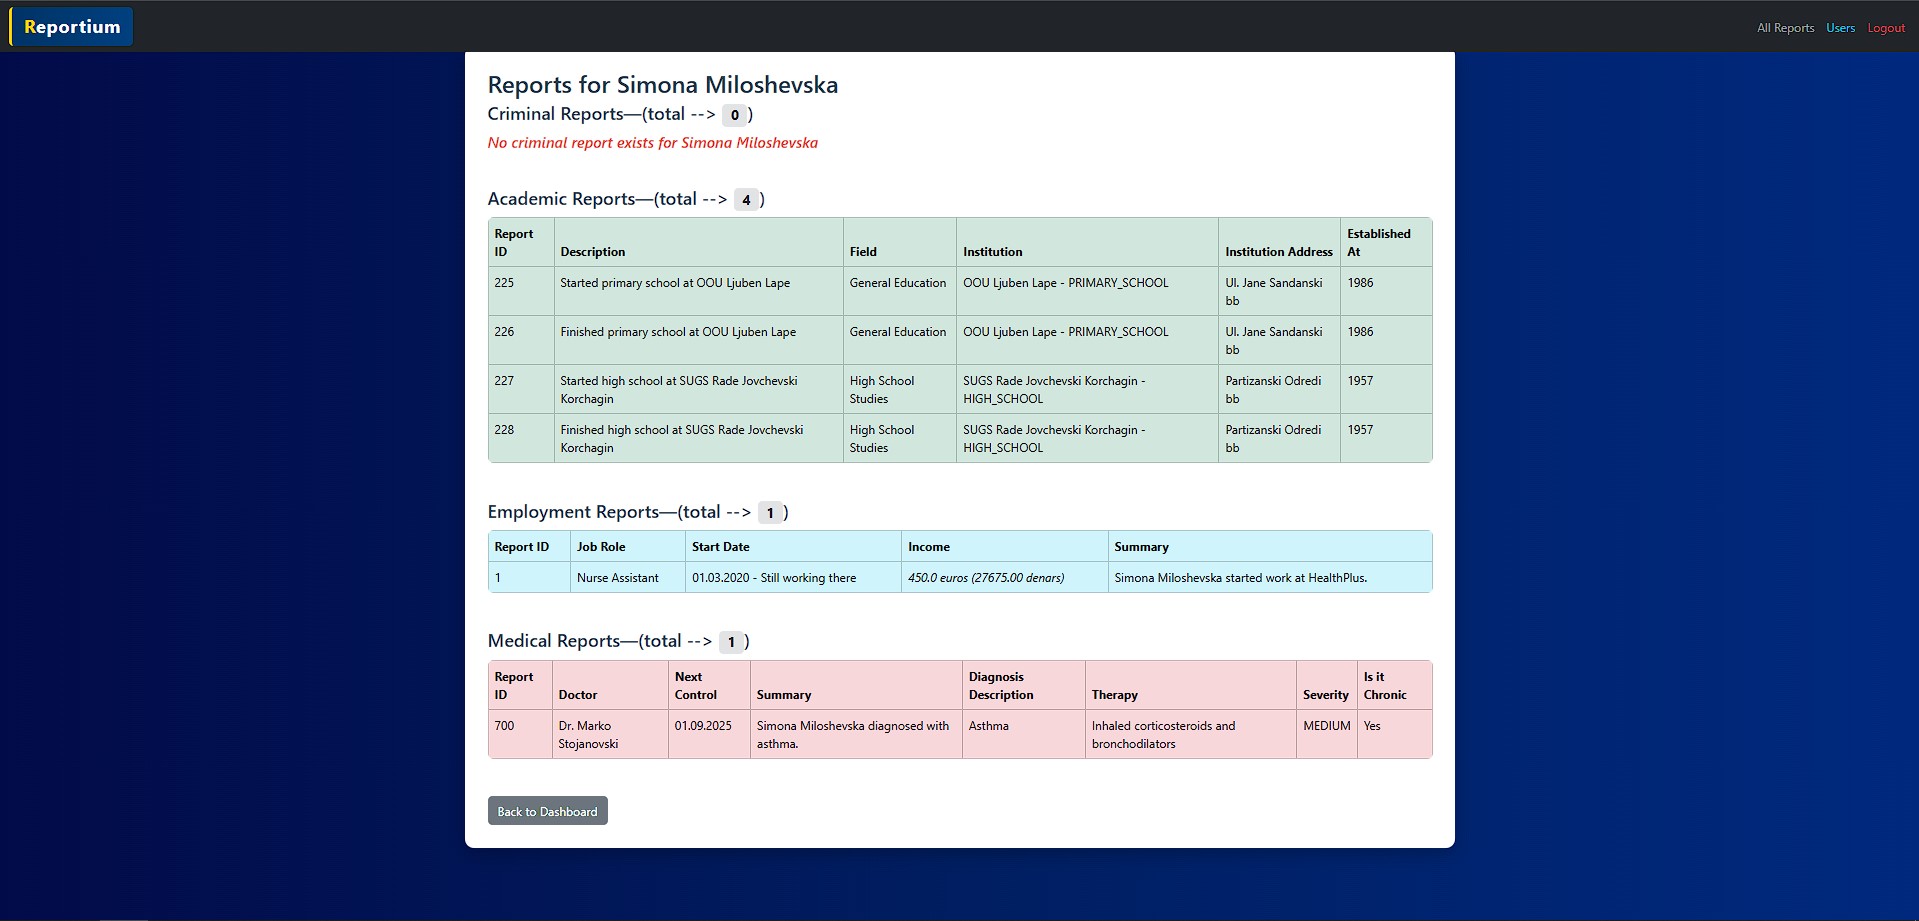Select 'diagnosed with asthma' summary cell
The height and width of the screenshot is (921, 1919).
tap(856, 734)
